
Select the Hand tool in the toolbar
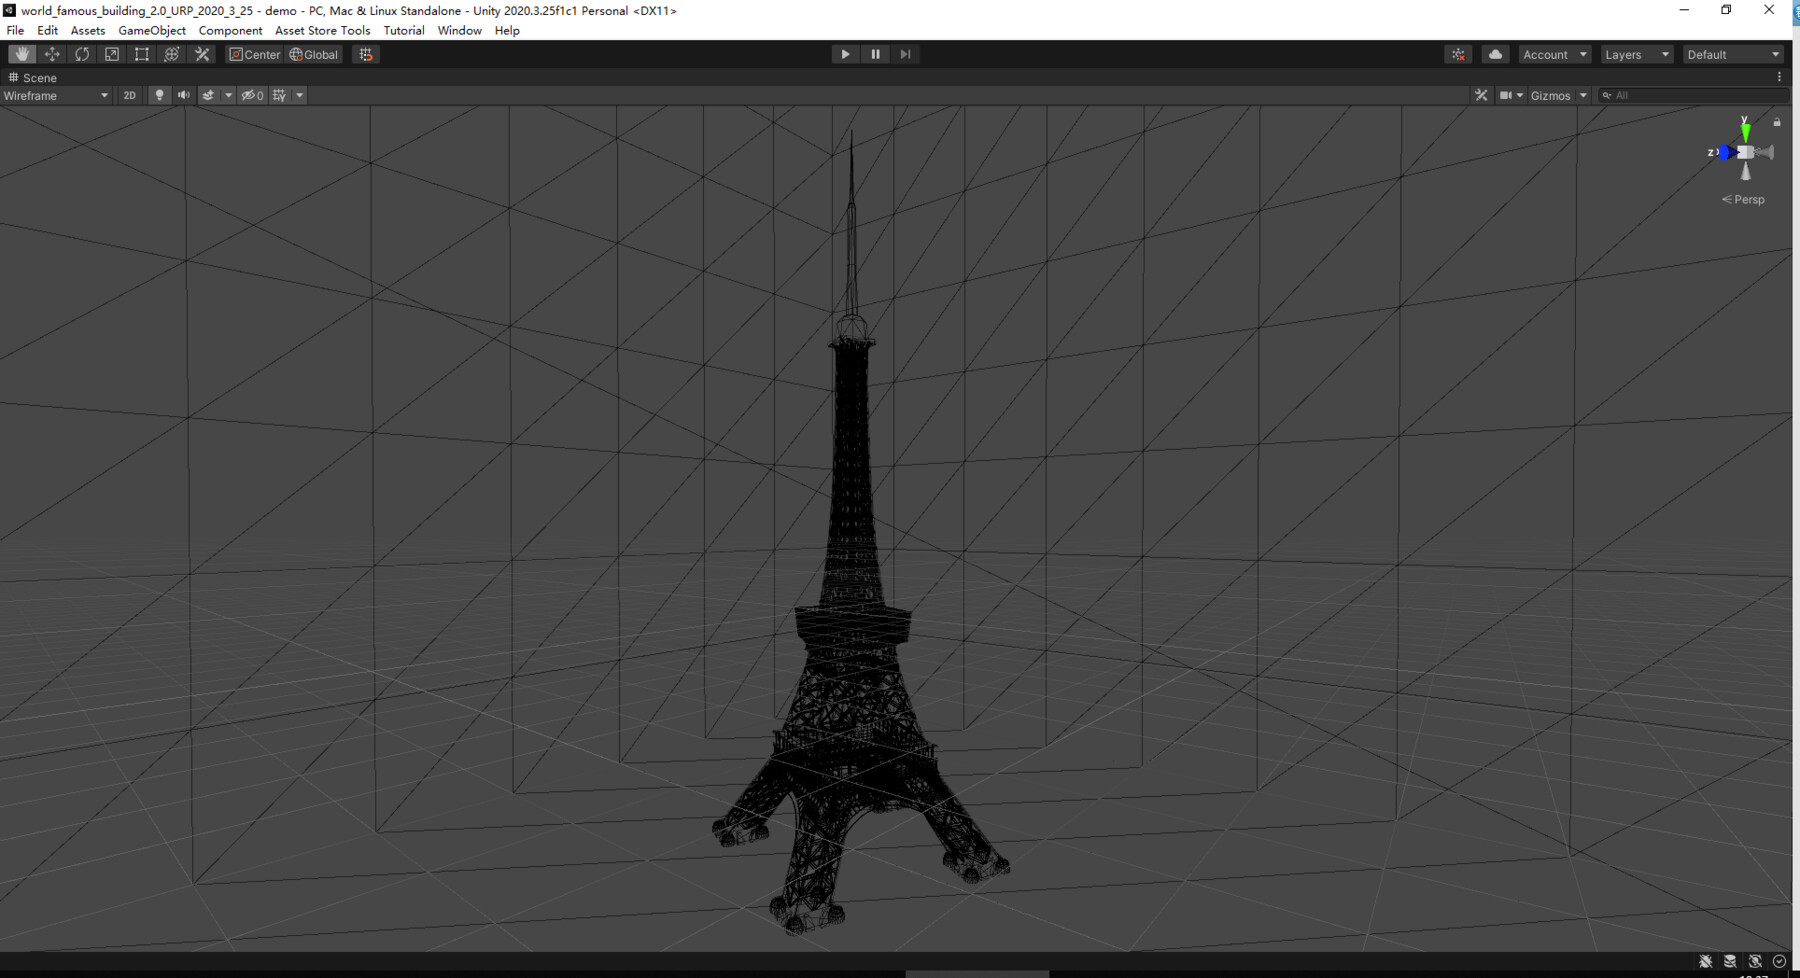[x=21, y=54]
